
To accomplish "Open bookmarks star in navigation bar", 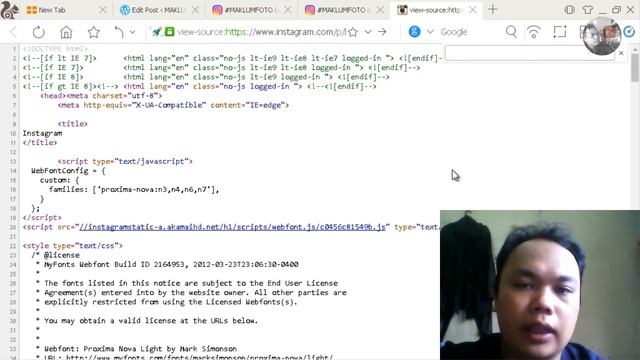I will (93, 32).
